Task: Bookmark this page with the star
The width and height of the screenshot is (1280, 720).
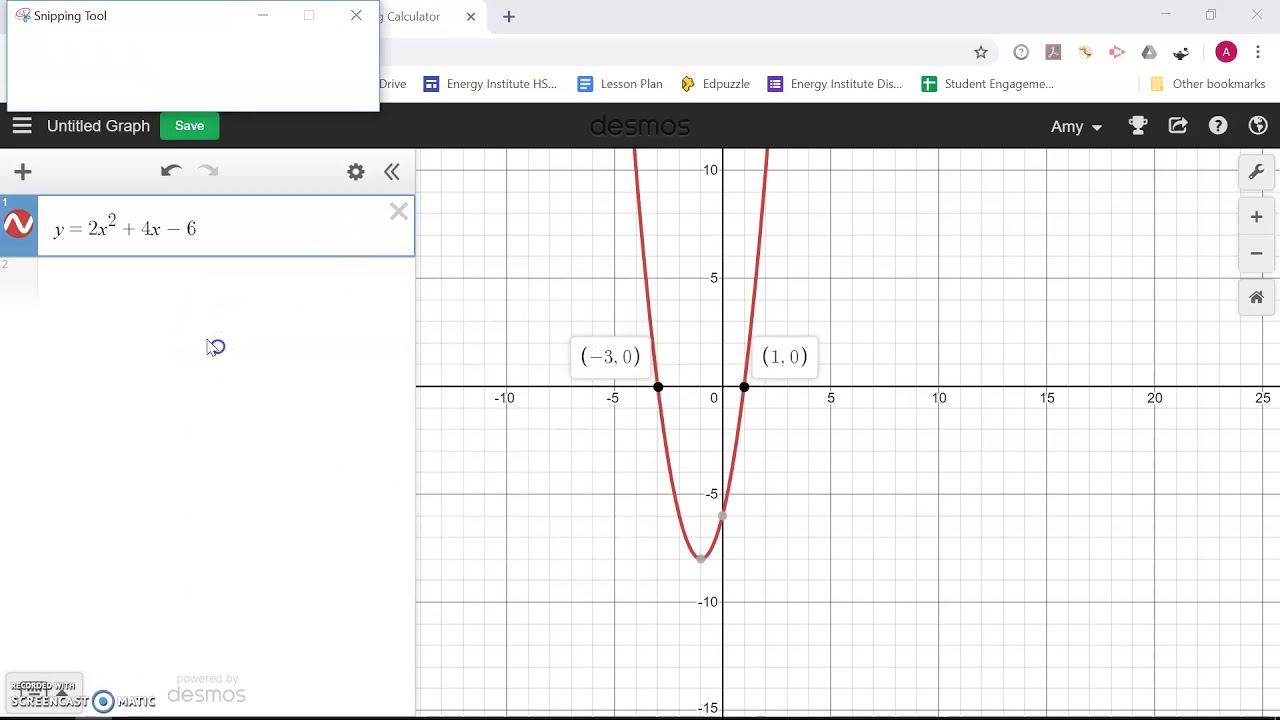Action: click(x=981, y=52)
